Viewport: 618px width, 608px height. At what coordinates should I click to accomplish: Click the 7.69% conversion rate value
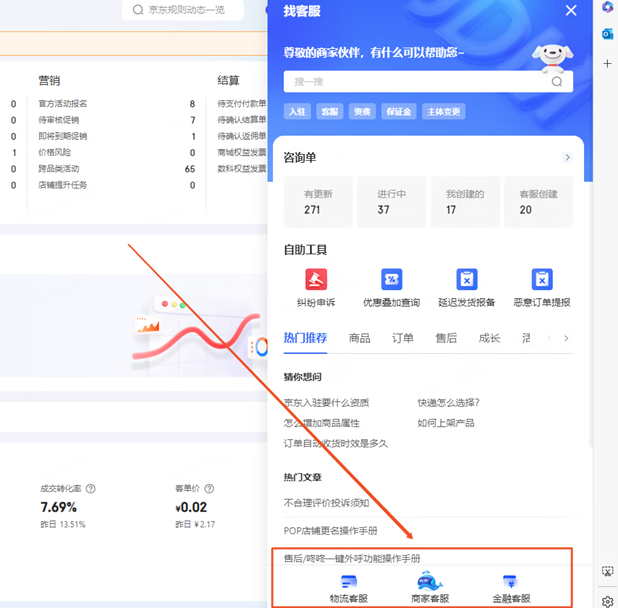pyautogui.click(x=59, y=507)
